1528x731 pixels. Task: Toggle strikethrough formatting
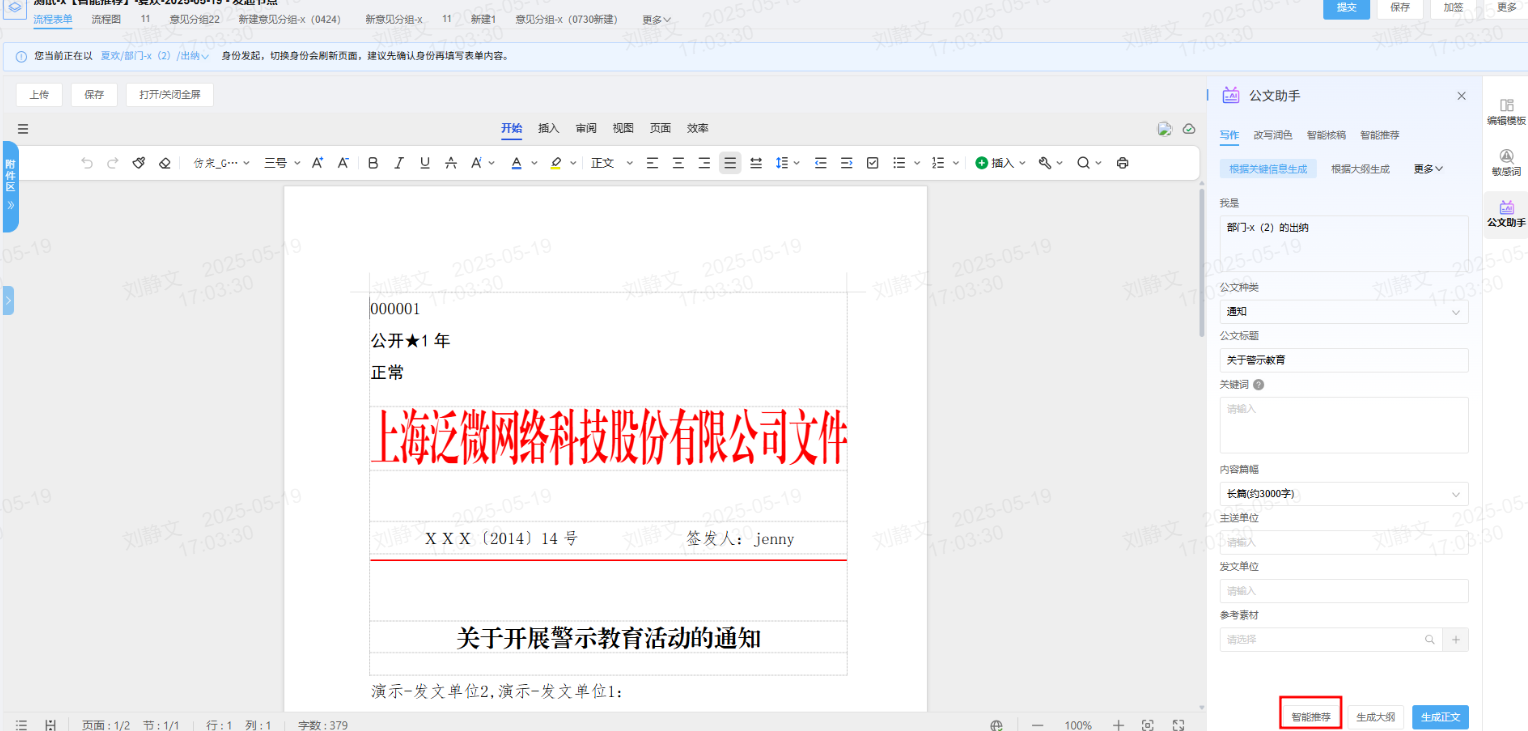click(451, 163)
